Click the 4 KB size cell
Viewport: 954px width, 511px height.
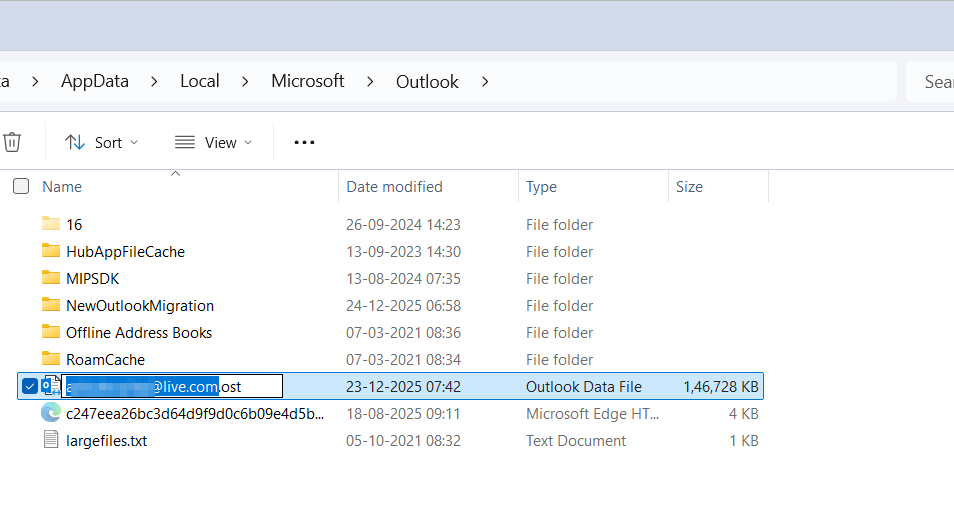point(743,414)
